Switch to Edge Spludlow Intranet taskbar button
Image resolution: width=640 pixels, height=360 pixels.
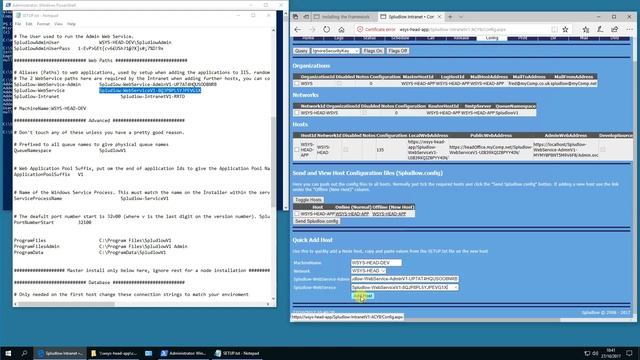coord(60,353)
